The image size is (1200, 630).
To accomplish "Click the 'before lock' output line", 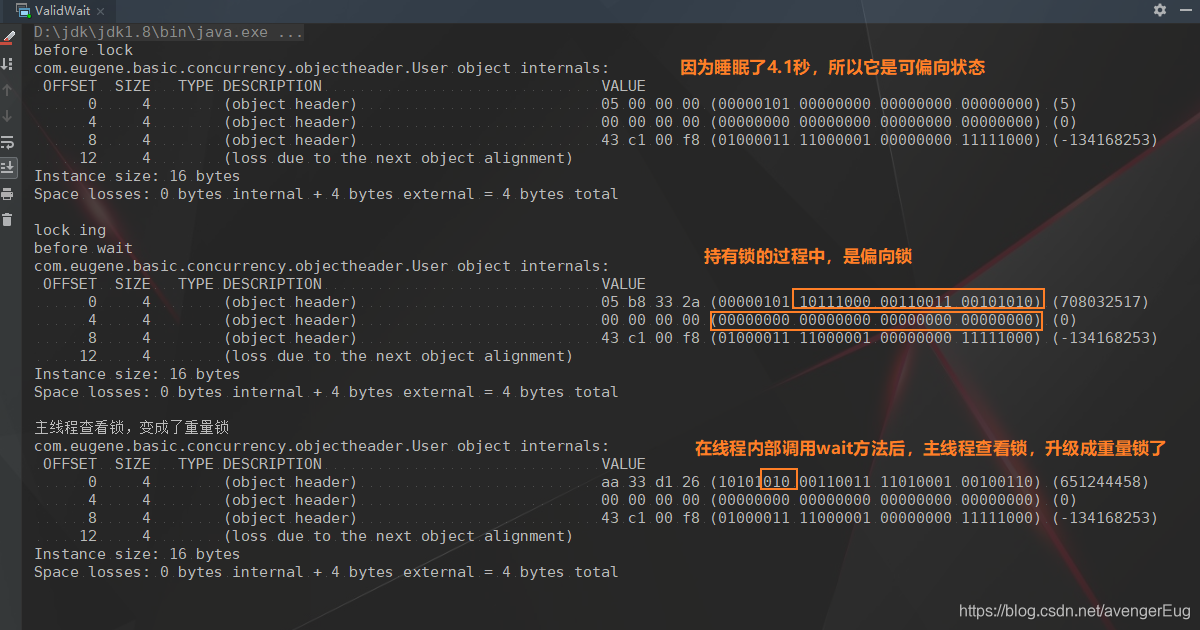I will [x=83, y=50].
